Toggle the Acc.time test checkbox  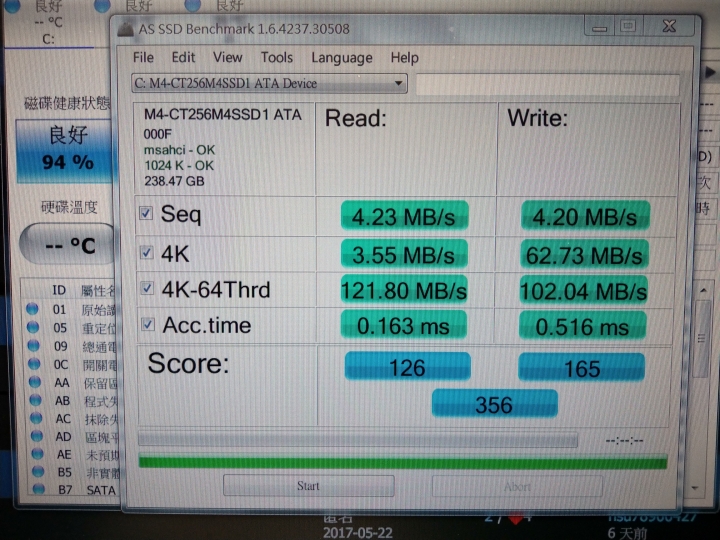click(x=147, y=324)
